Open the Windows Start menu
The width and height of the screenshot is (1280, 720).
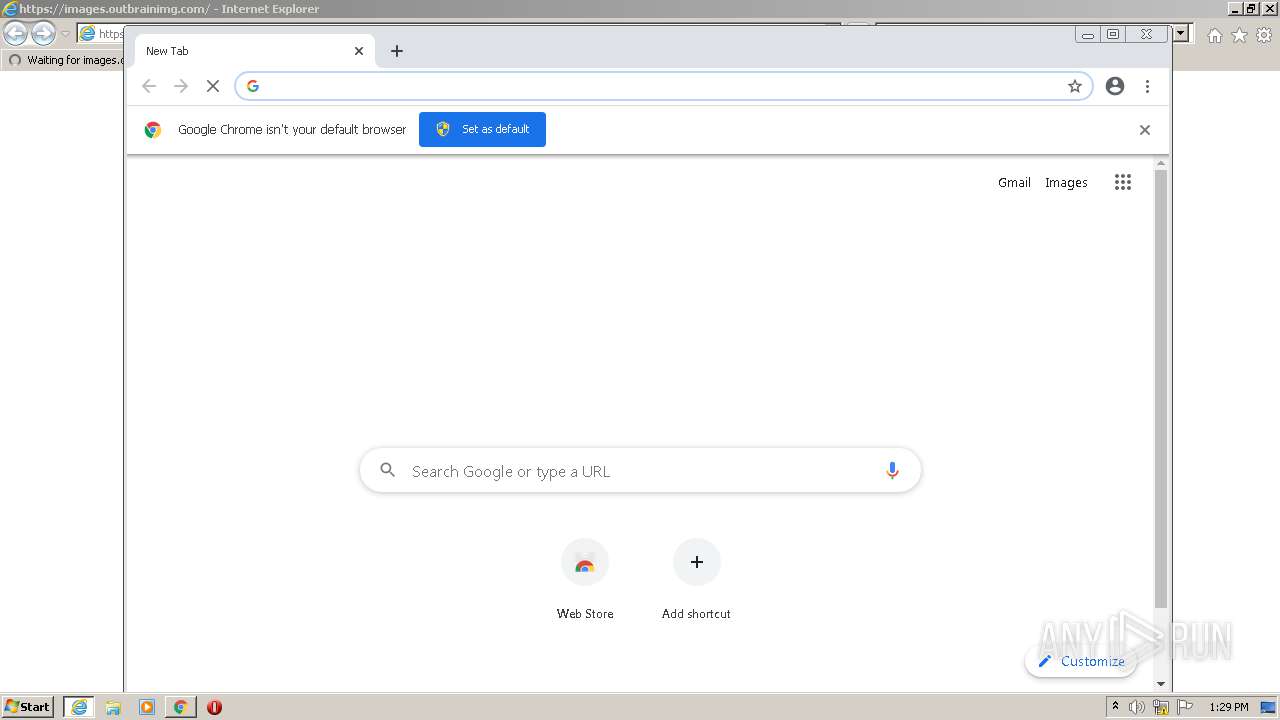tap(28, 707)
